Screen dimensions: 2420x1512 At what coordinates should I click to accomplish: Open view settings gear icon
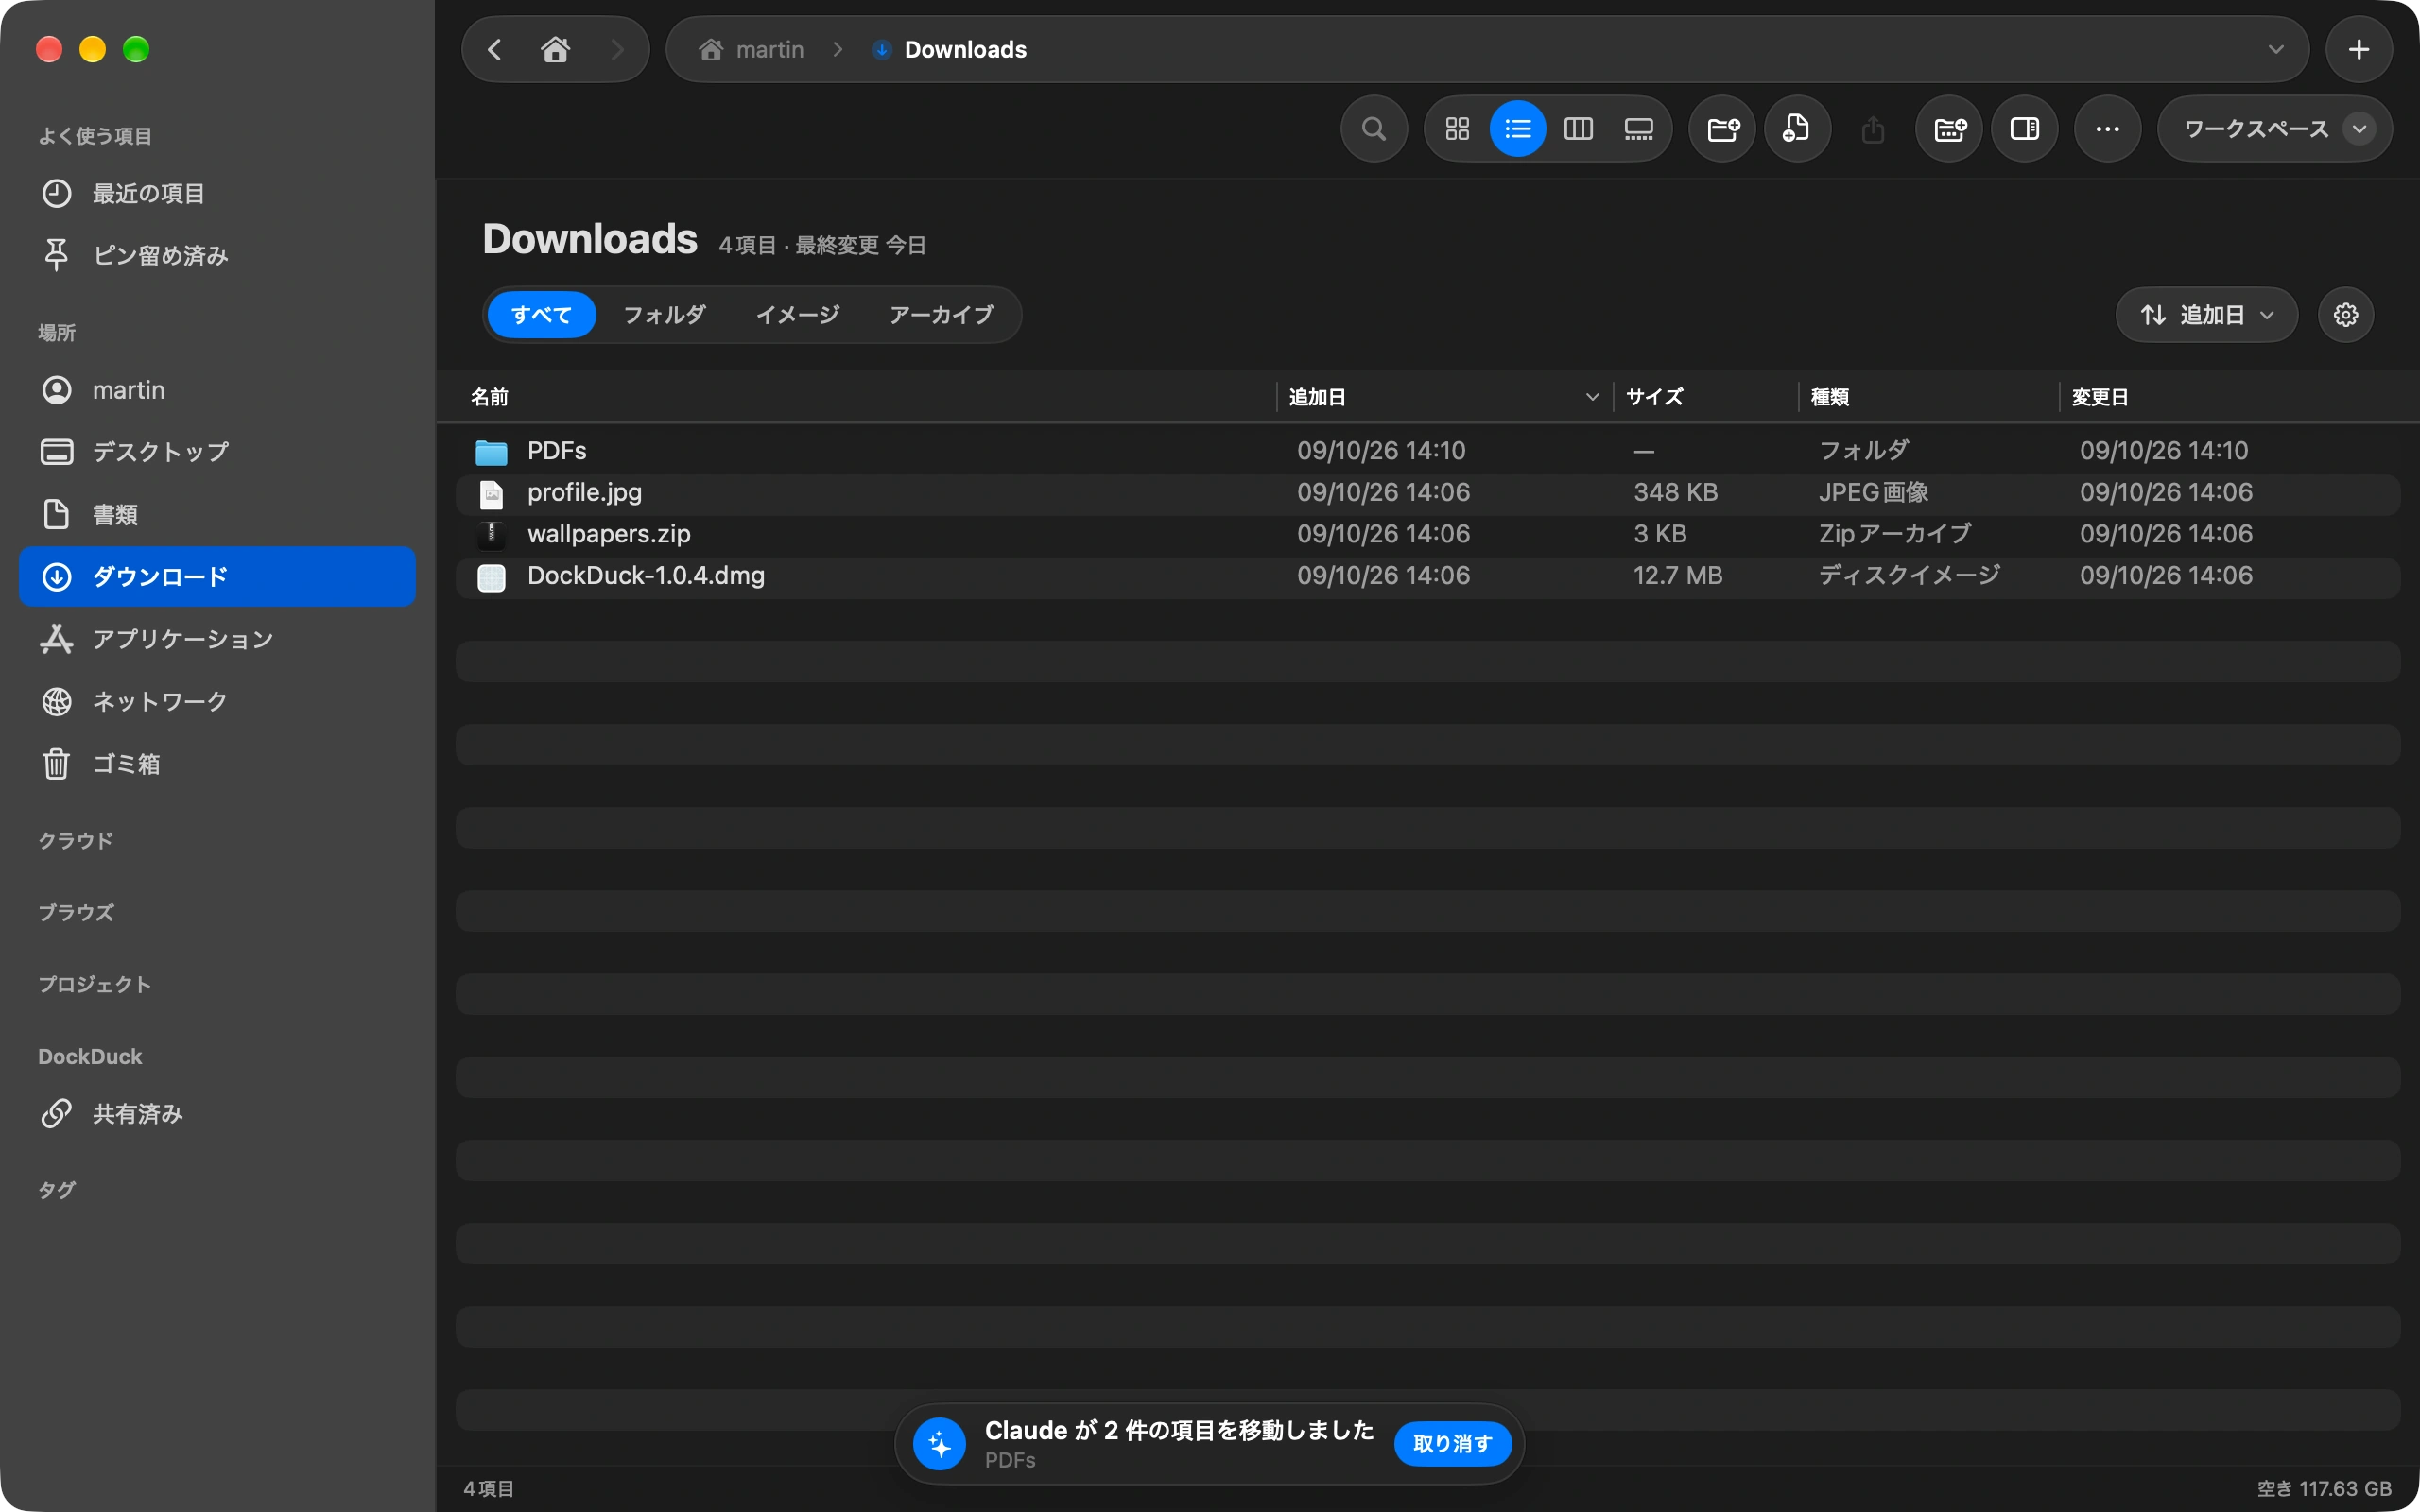(x=2346, y=315)
